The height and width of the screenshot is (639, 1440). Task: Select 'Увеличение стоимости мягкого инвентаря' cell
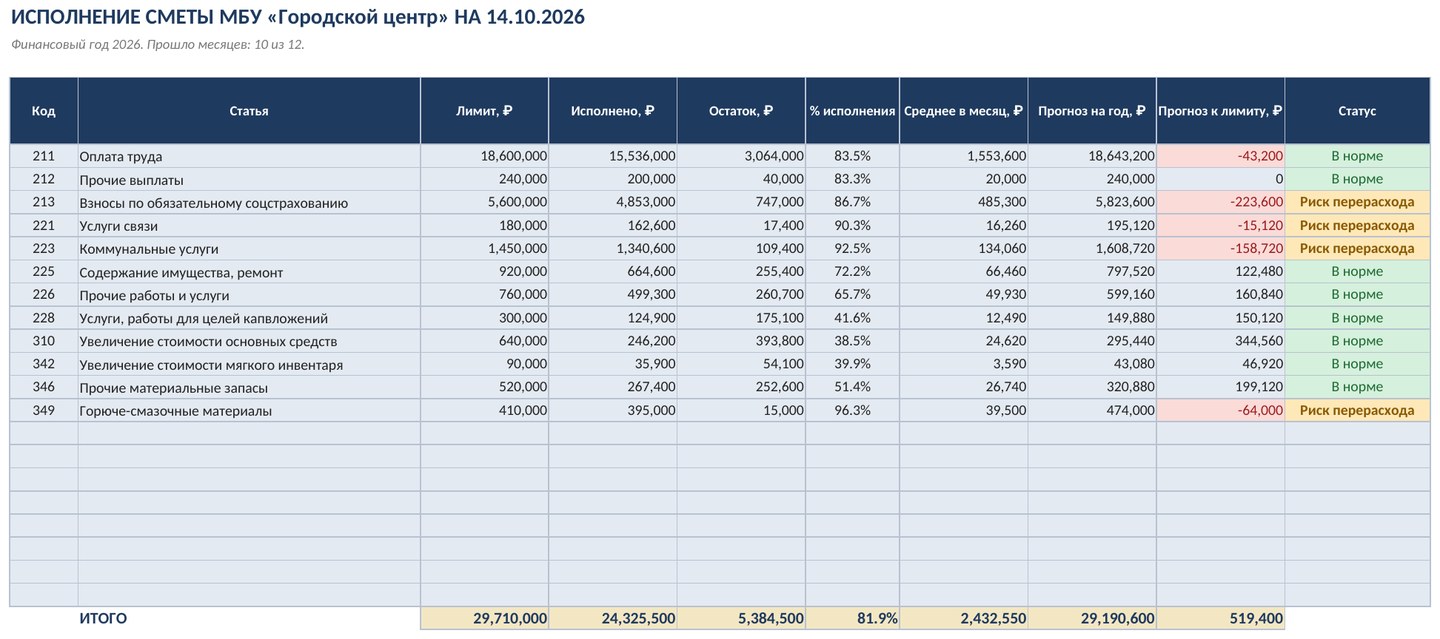tap(249, 364)
